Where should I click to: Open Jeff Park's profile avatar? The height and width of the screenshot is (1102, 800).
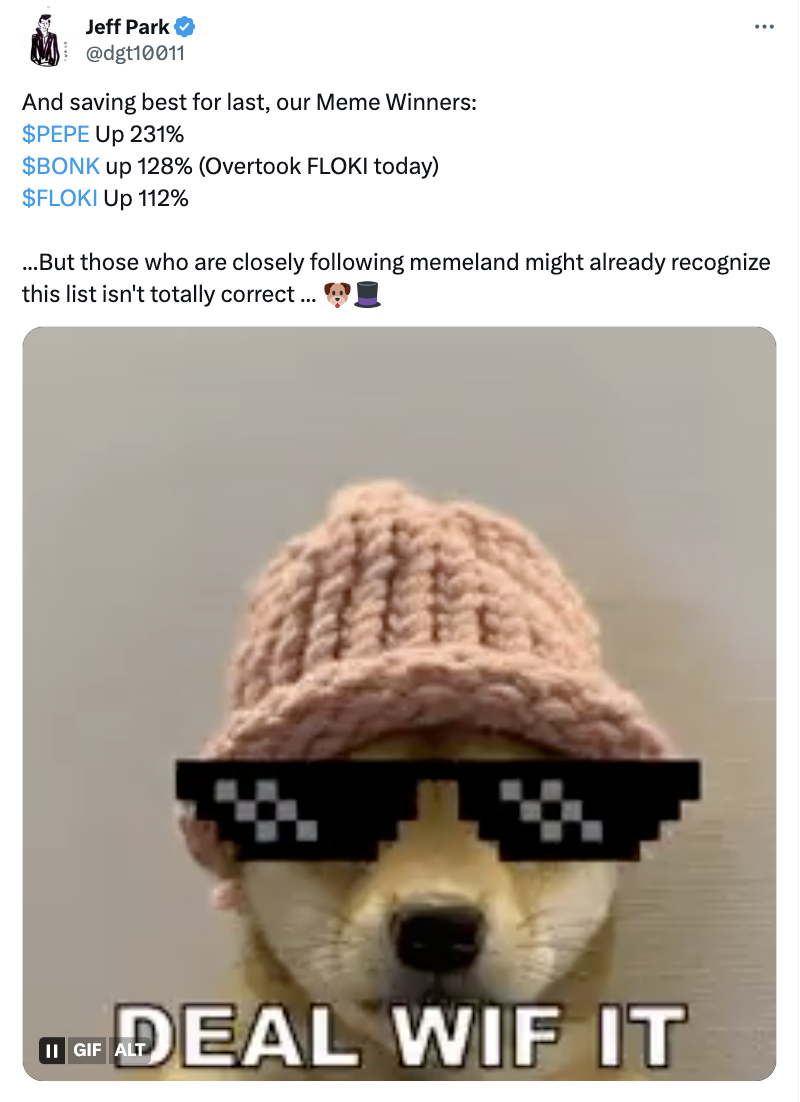point(46,41)
